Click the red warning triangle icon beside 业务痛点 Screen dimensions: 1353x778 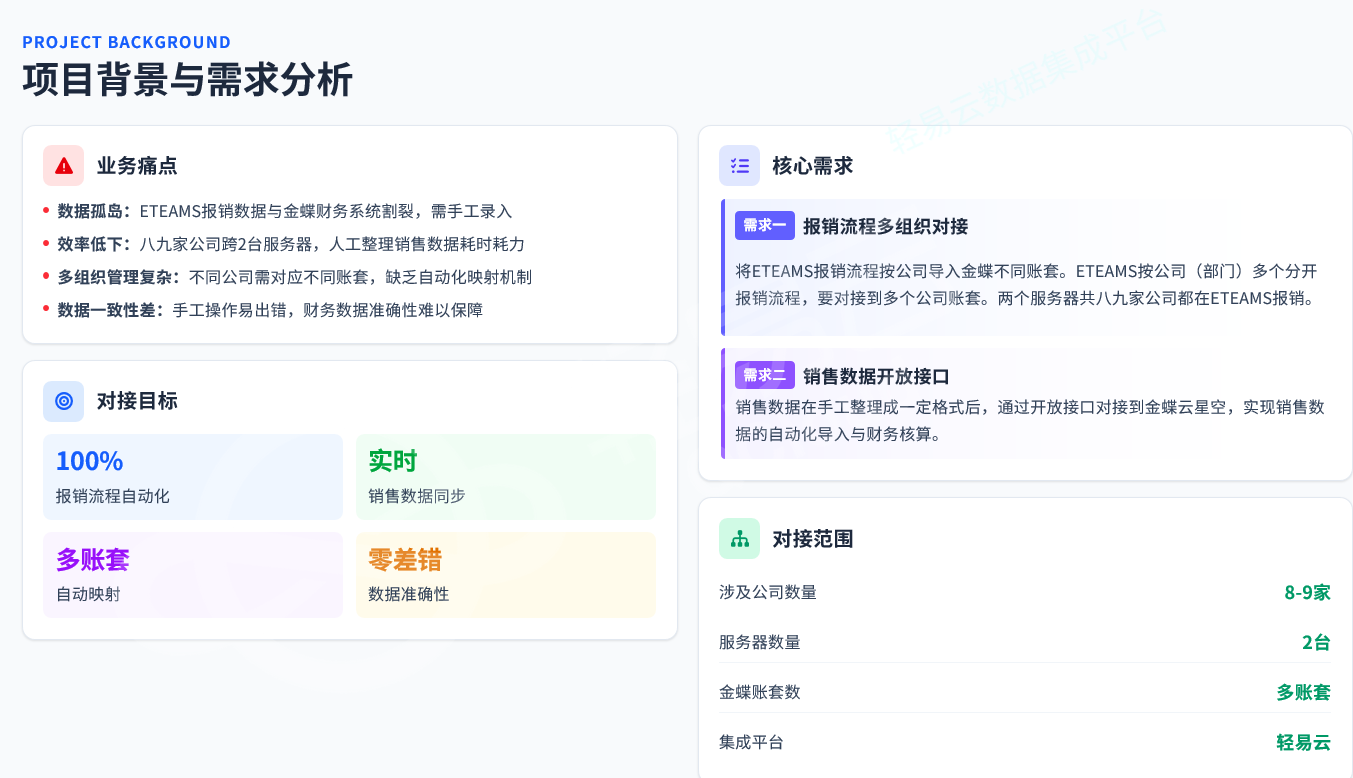coord(64,166)
